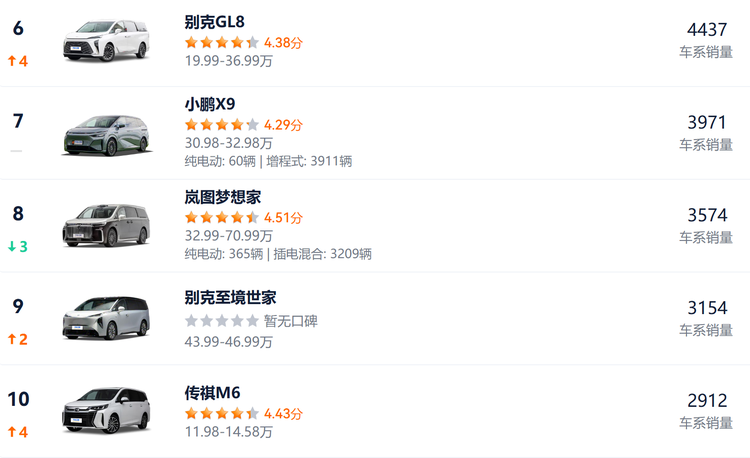The image size is (750, 458).
Task: Go to the 小鹏X9 model page
Action: [210, 104]
